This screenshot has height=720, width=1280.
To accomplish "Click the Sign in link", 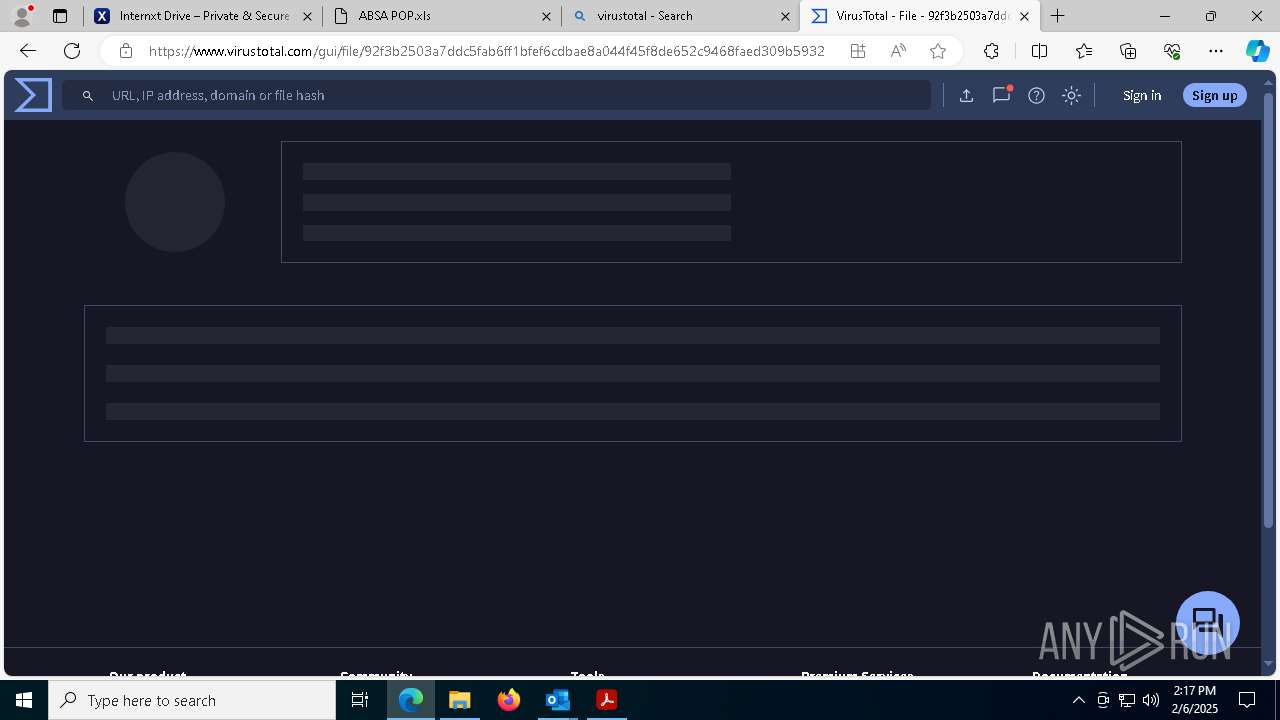I will point(1142,95).
